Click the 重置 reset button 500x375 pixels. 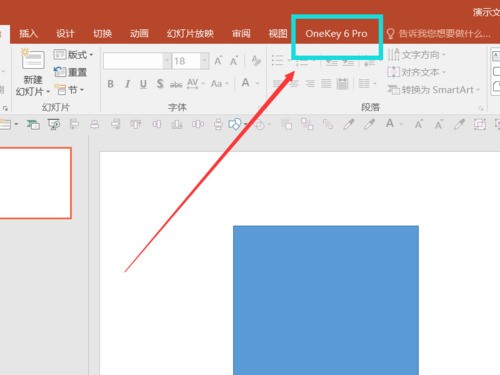(x=70, y=72)
